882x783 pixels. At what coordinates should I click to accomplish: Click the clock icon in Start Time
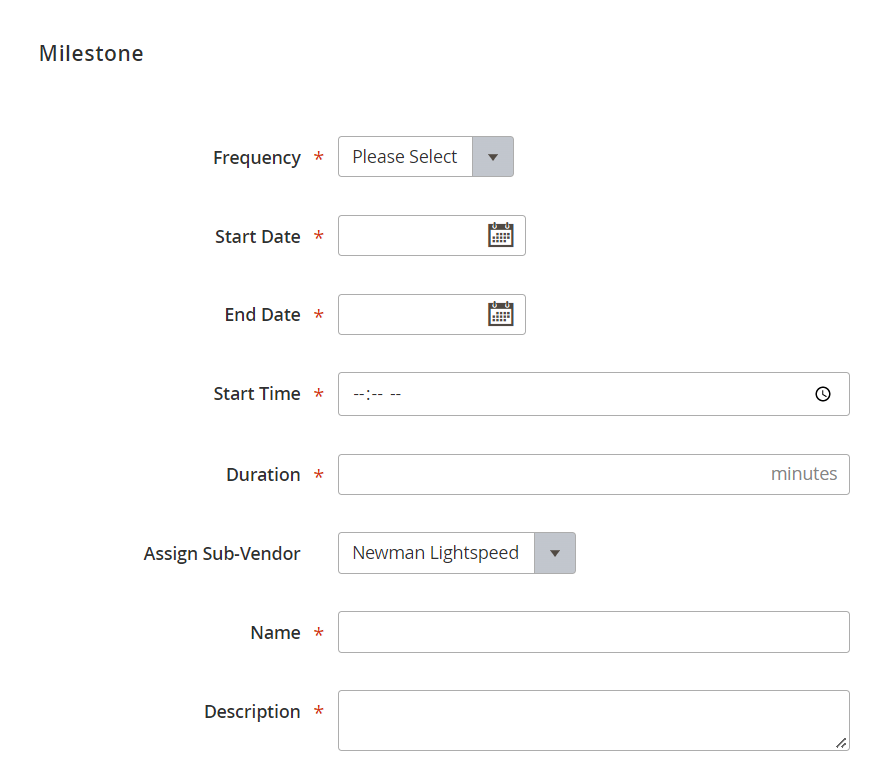pyautogui.click(x=822, y=394)
